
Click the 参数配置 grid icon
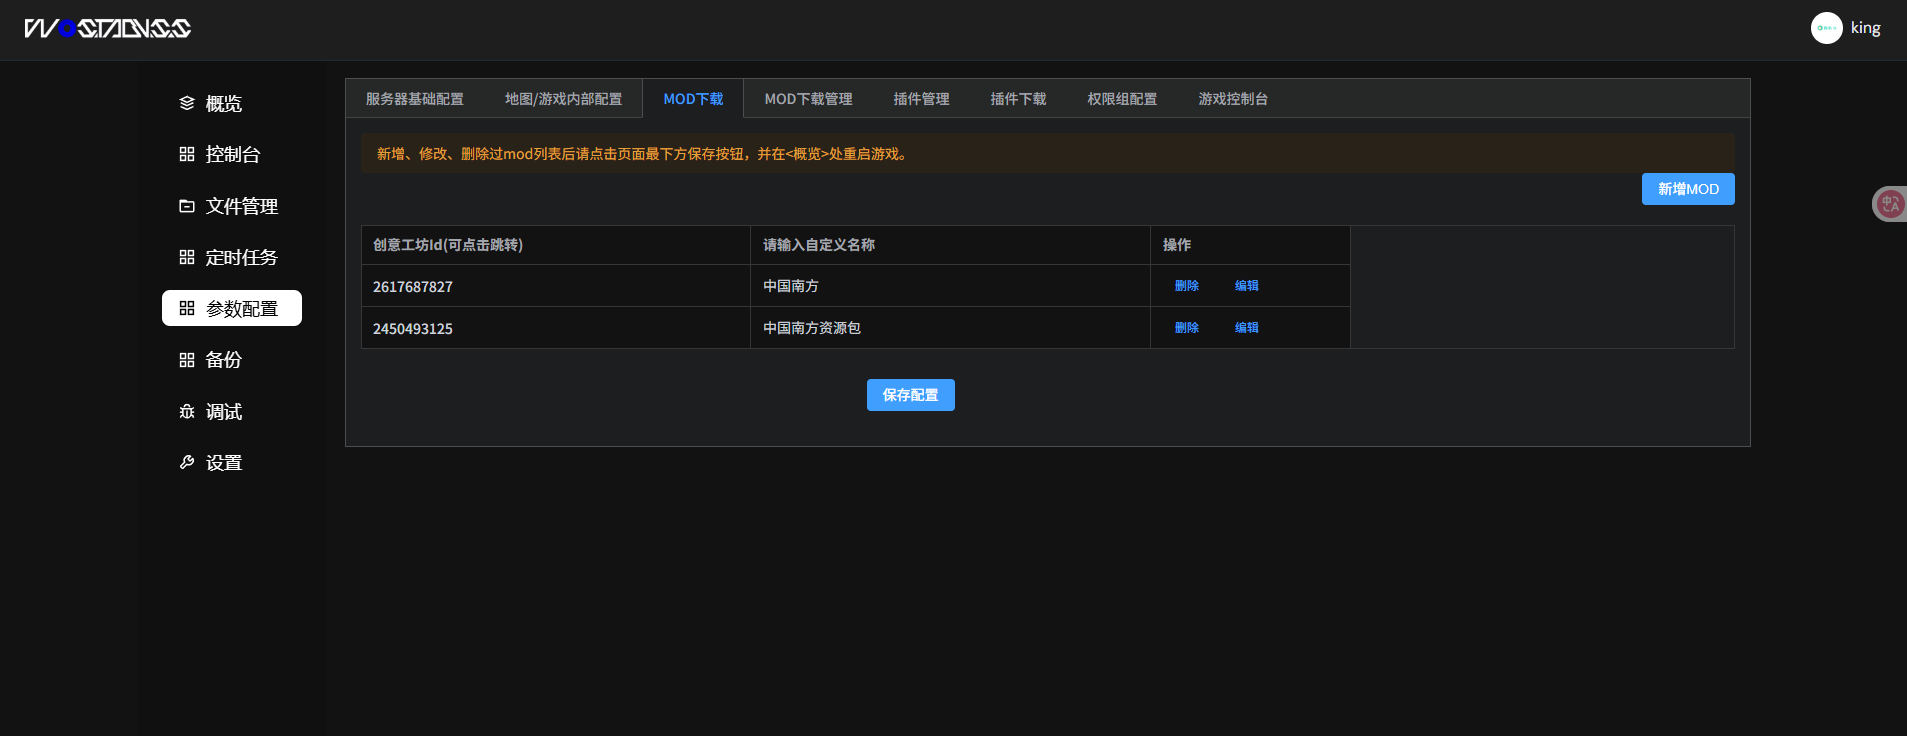[187, 308]
